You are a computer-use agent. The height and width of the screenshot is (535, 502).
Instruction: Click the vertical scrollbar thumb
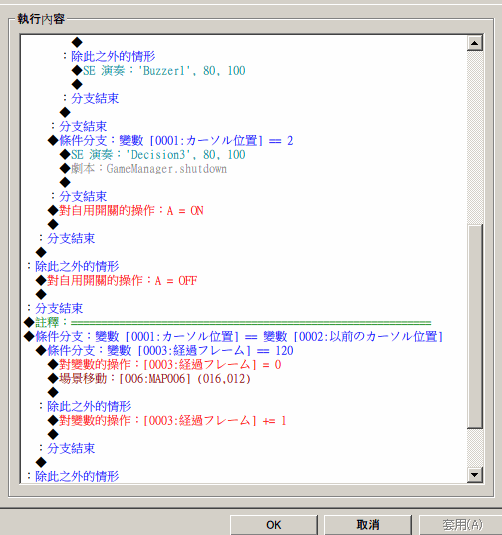coord(474,326)
